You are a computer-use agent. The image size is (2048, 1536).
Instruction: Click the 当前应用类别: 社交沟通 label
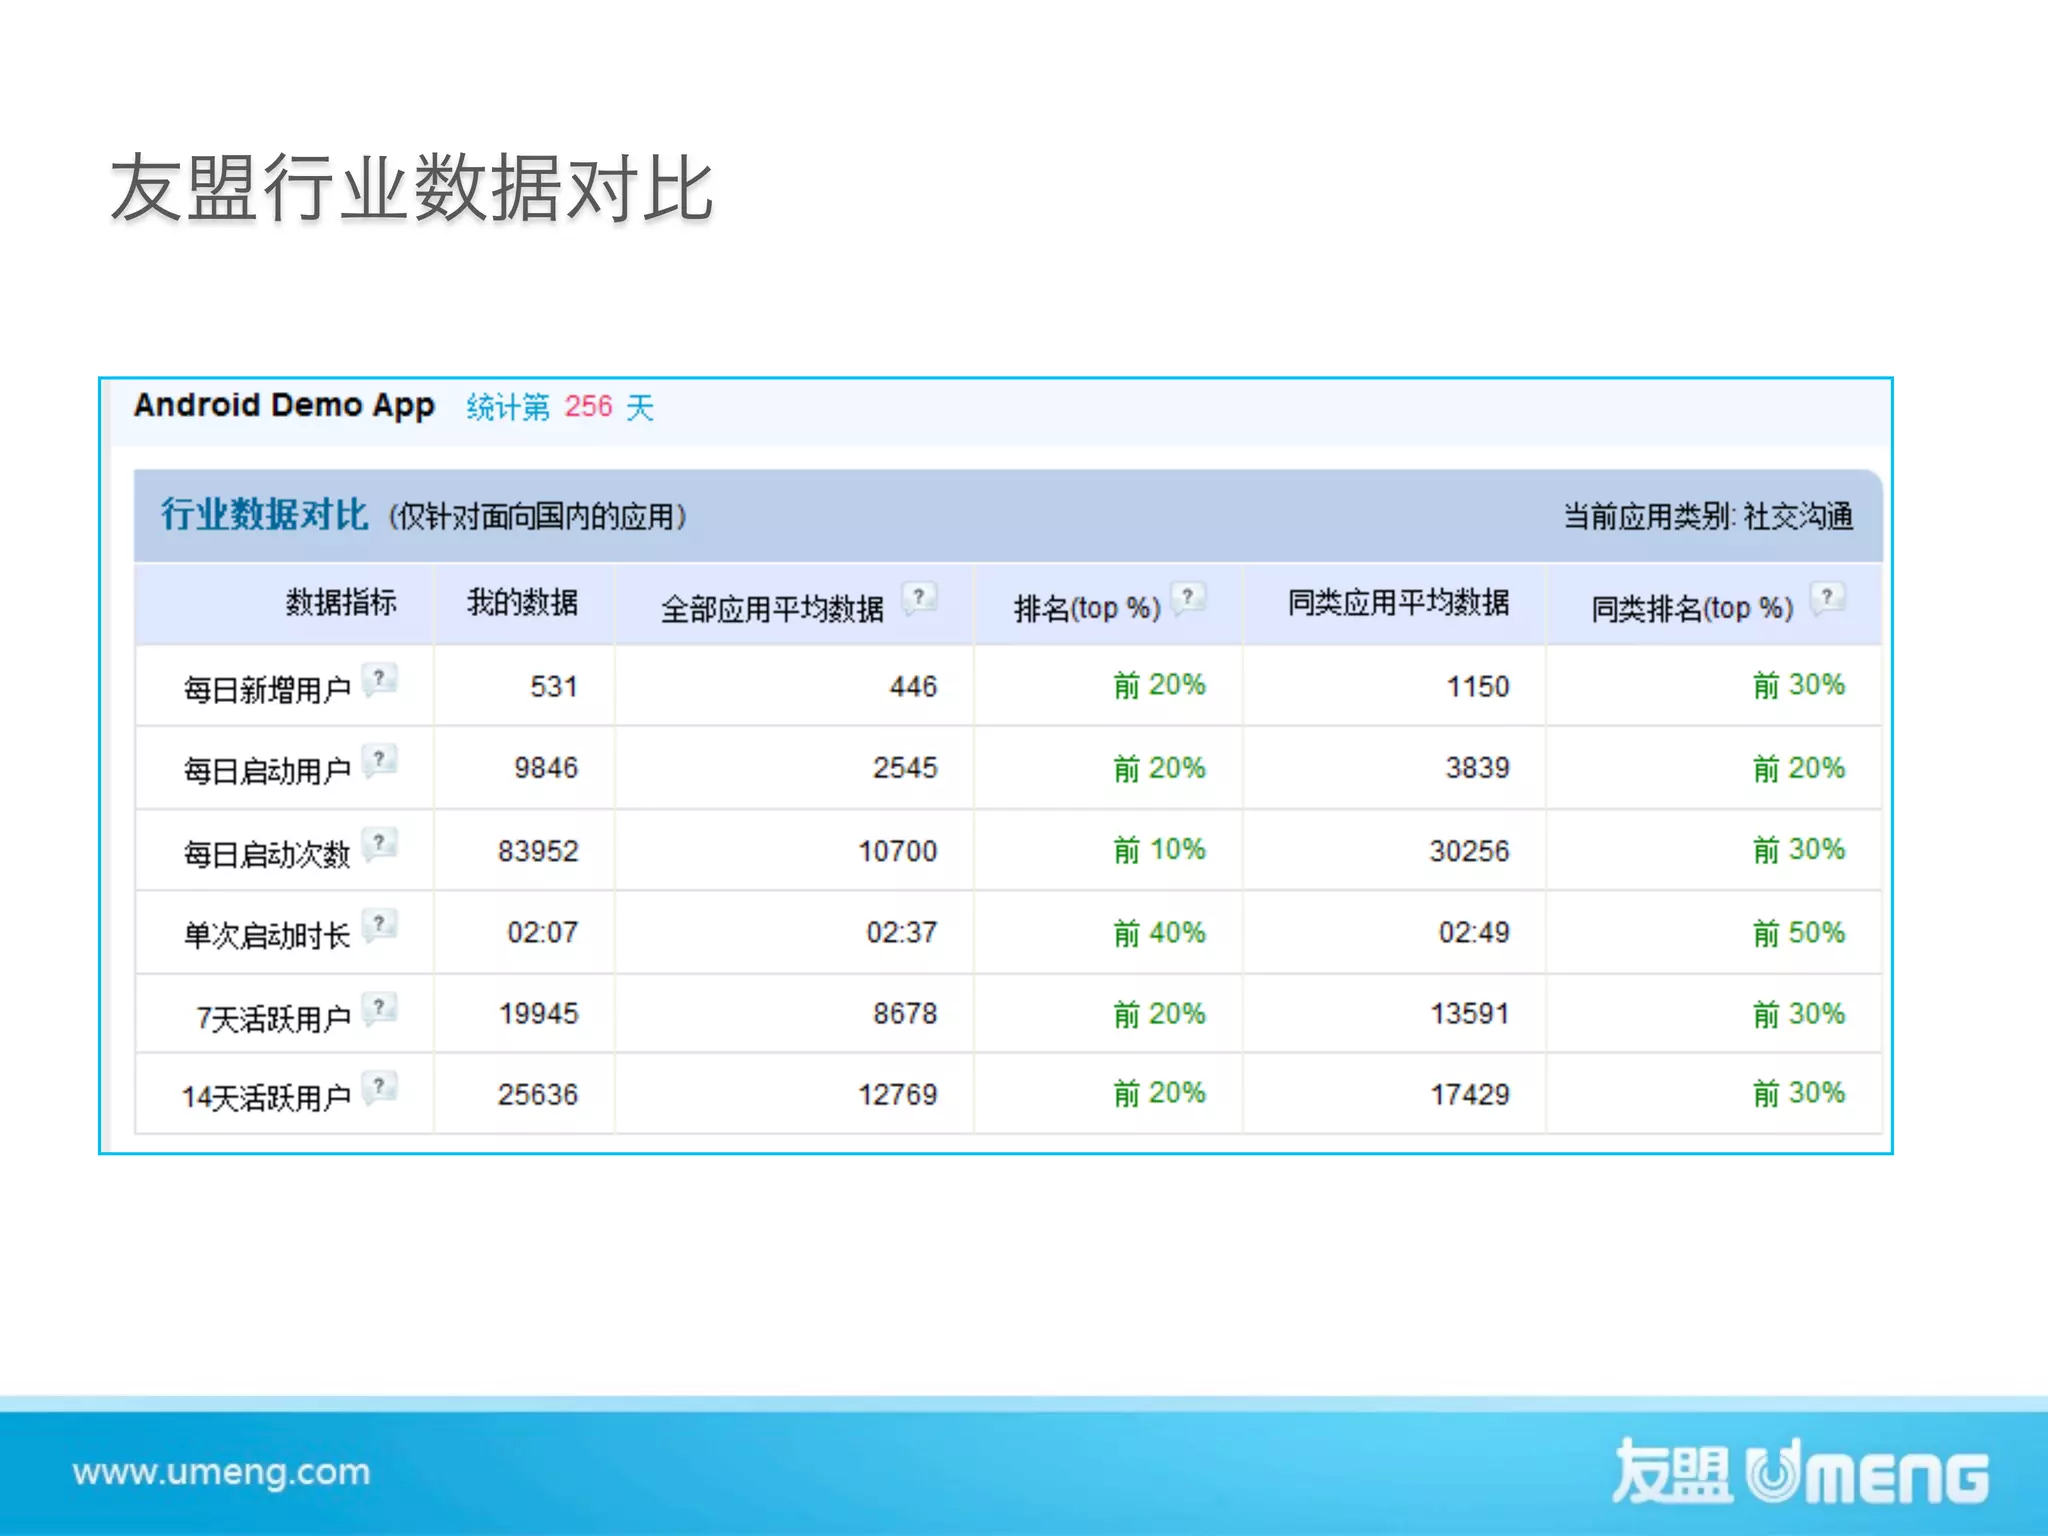point(1707,516)
